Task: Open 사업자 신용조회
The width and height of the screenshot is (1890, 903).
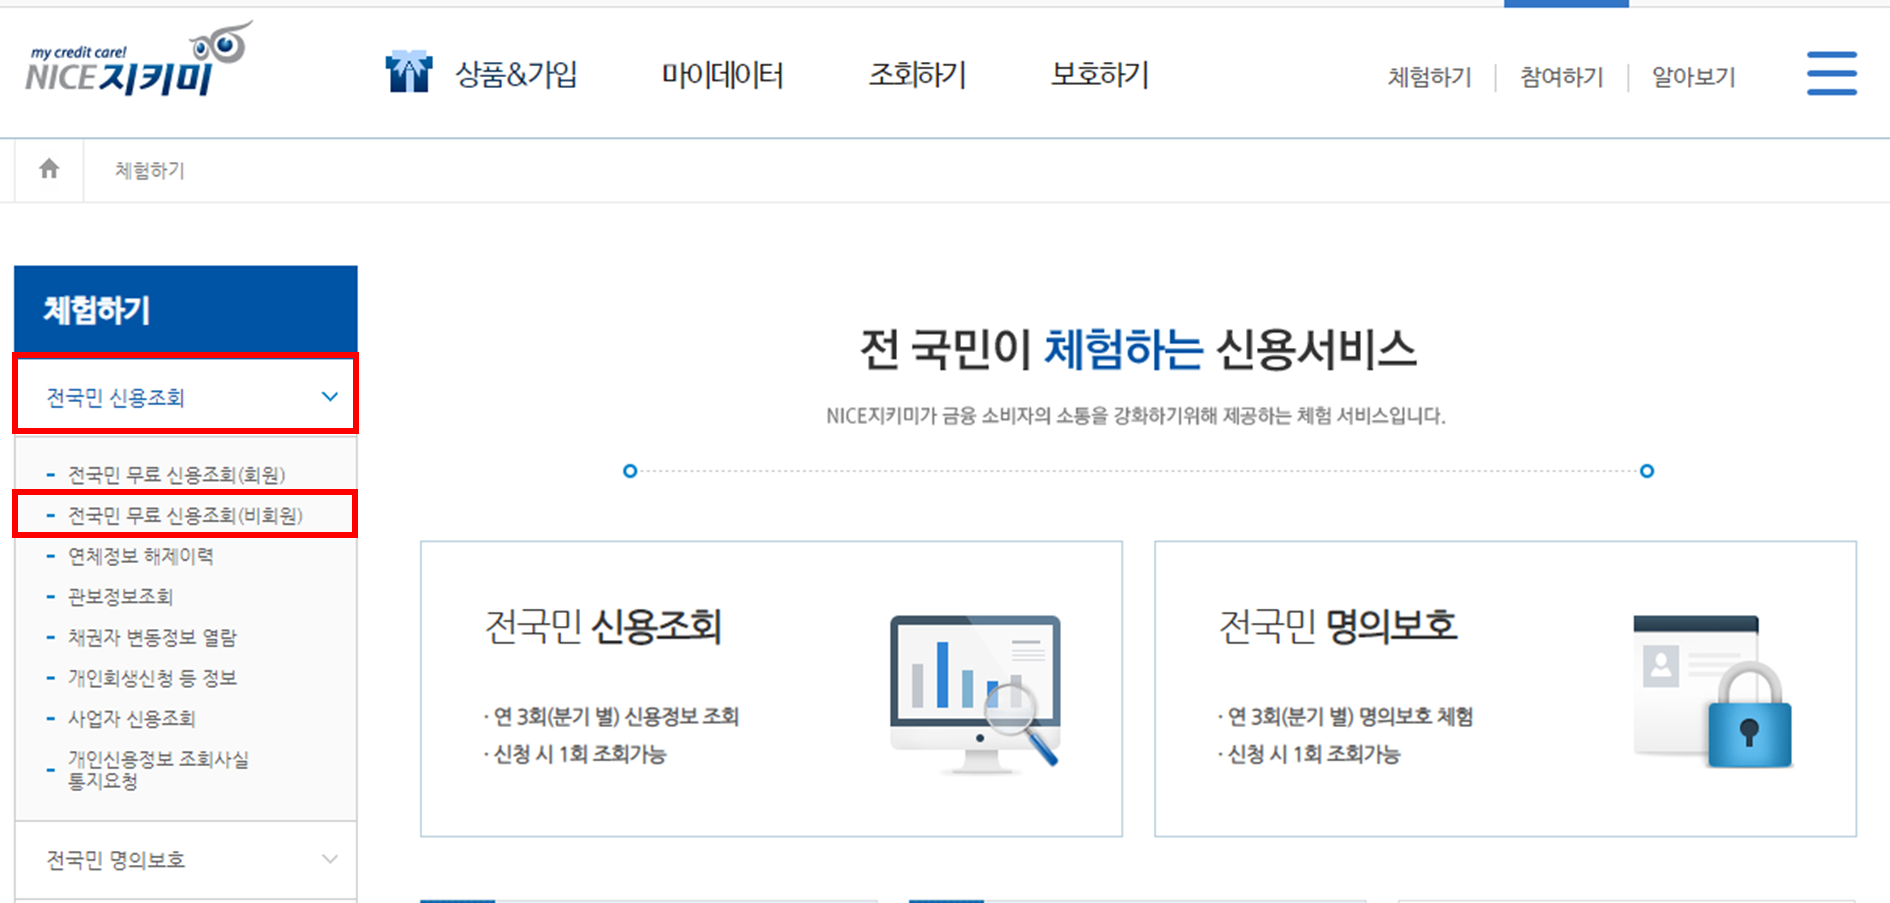Action: point(131,719)
